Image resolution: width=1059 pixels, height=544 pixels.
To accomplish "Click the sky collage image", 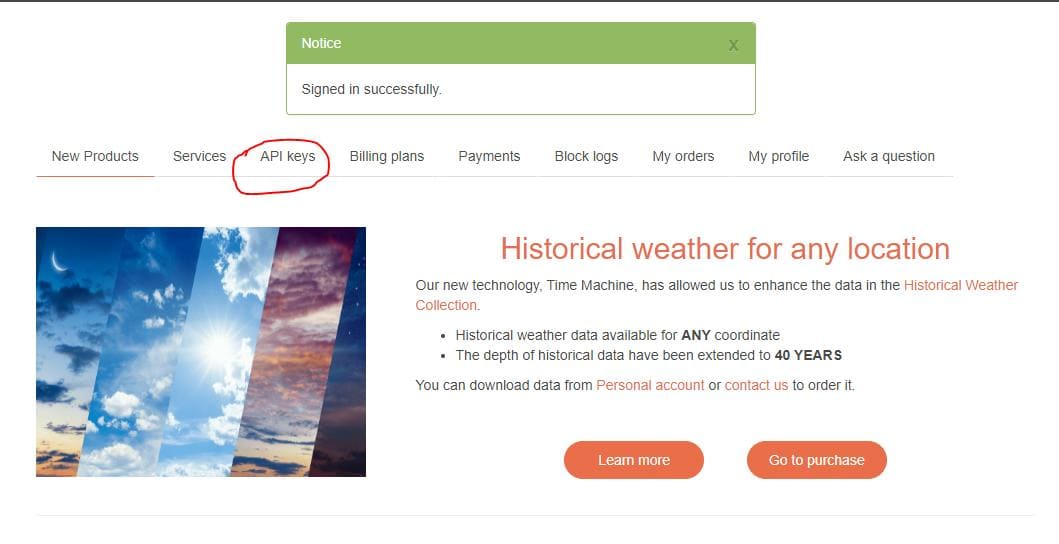I will tap(201, 352).
